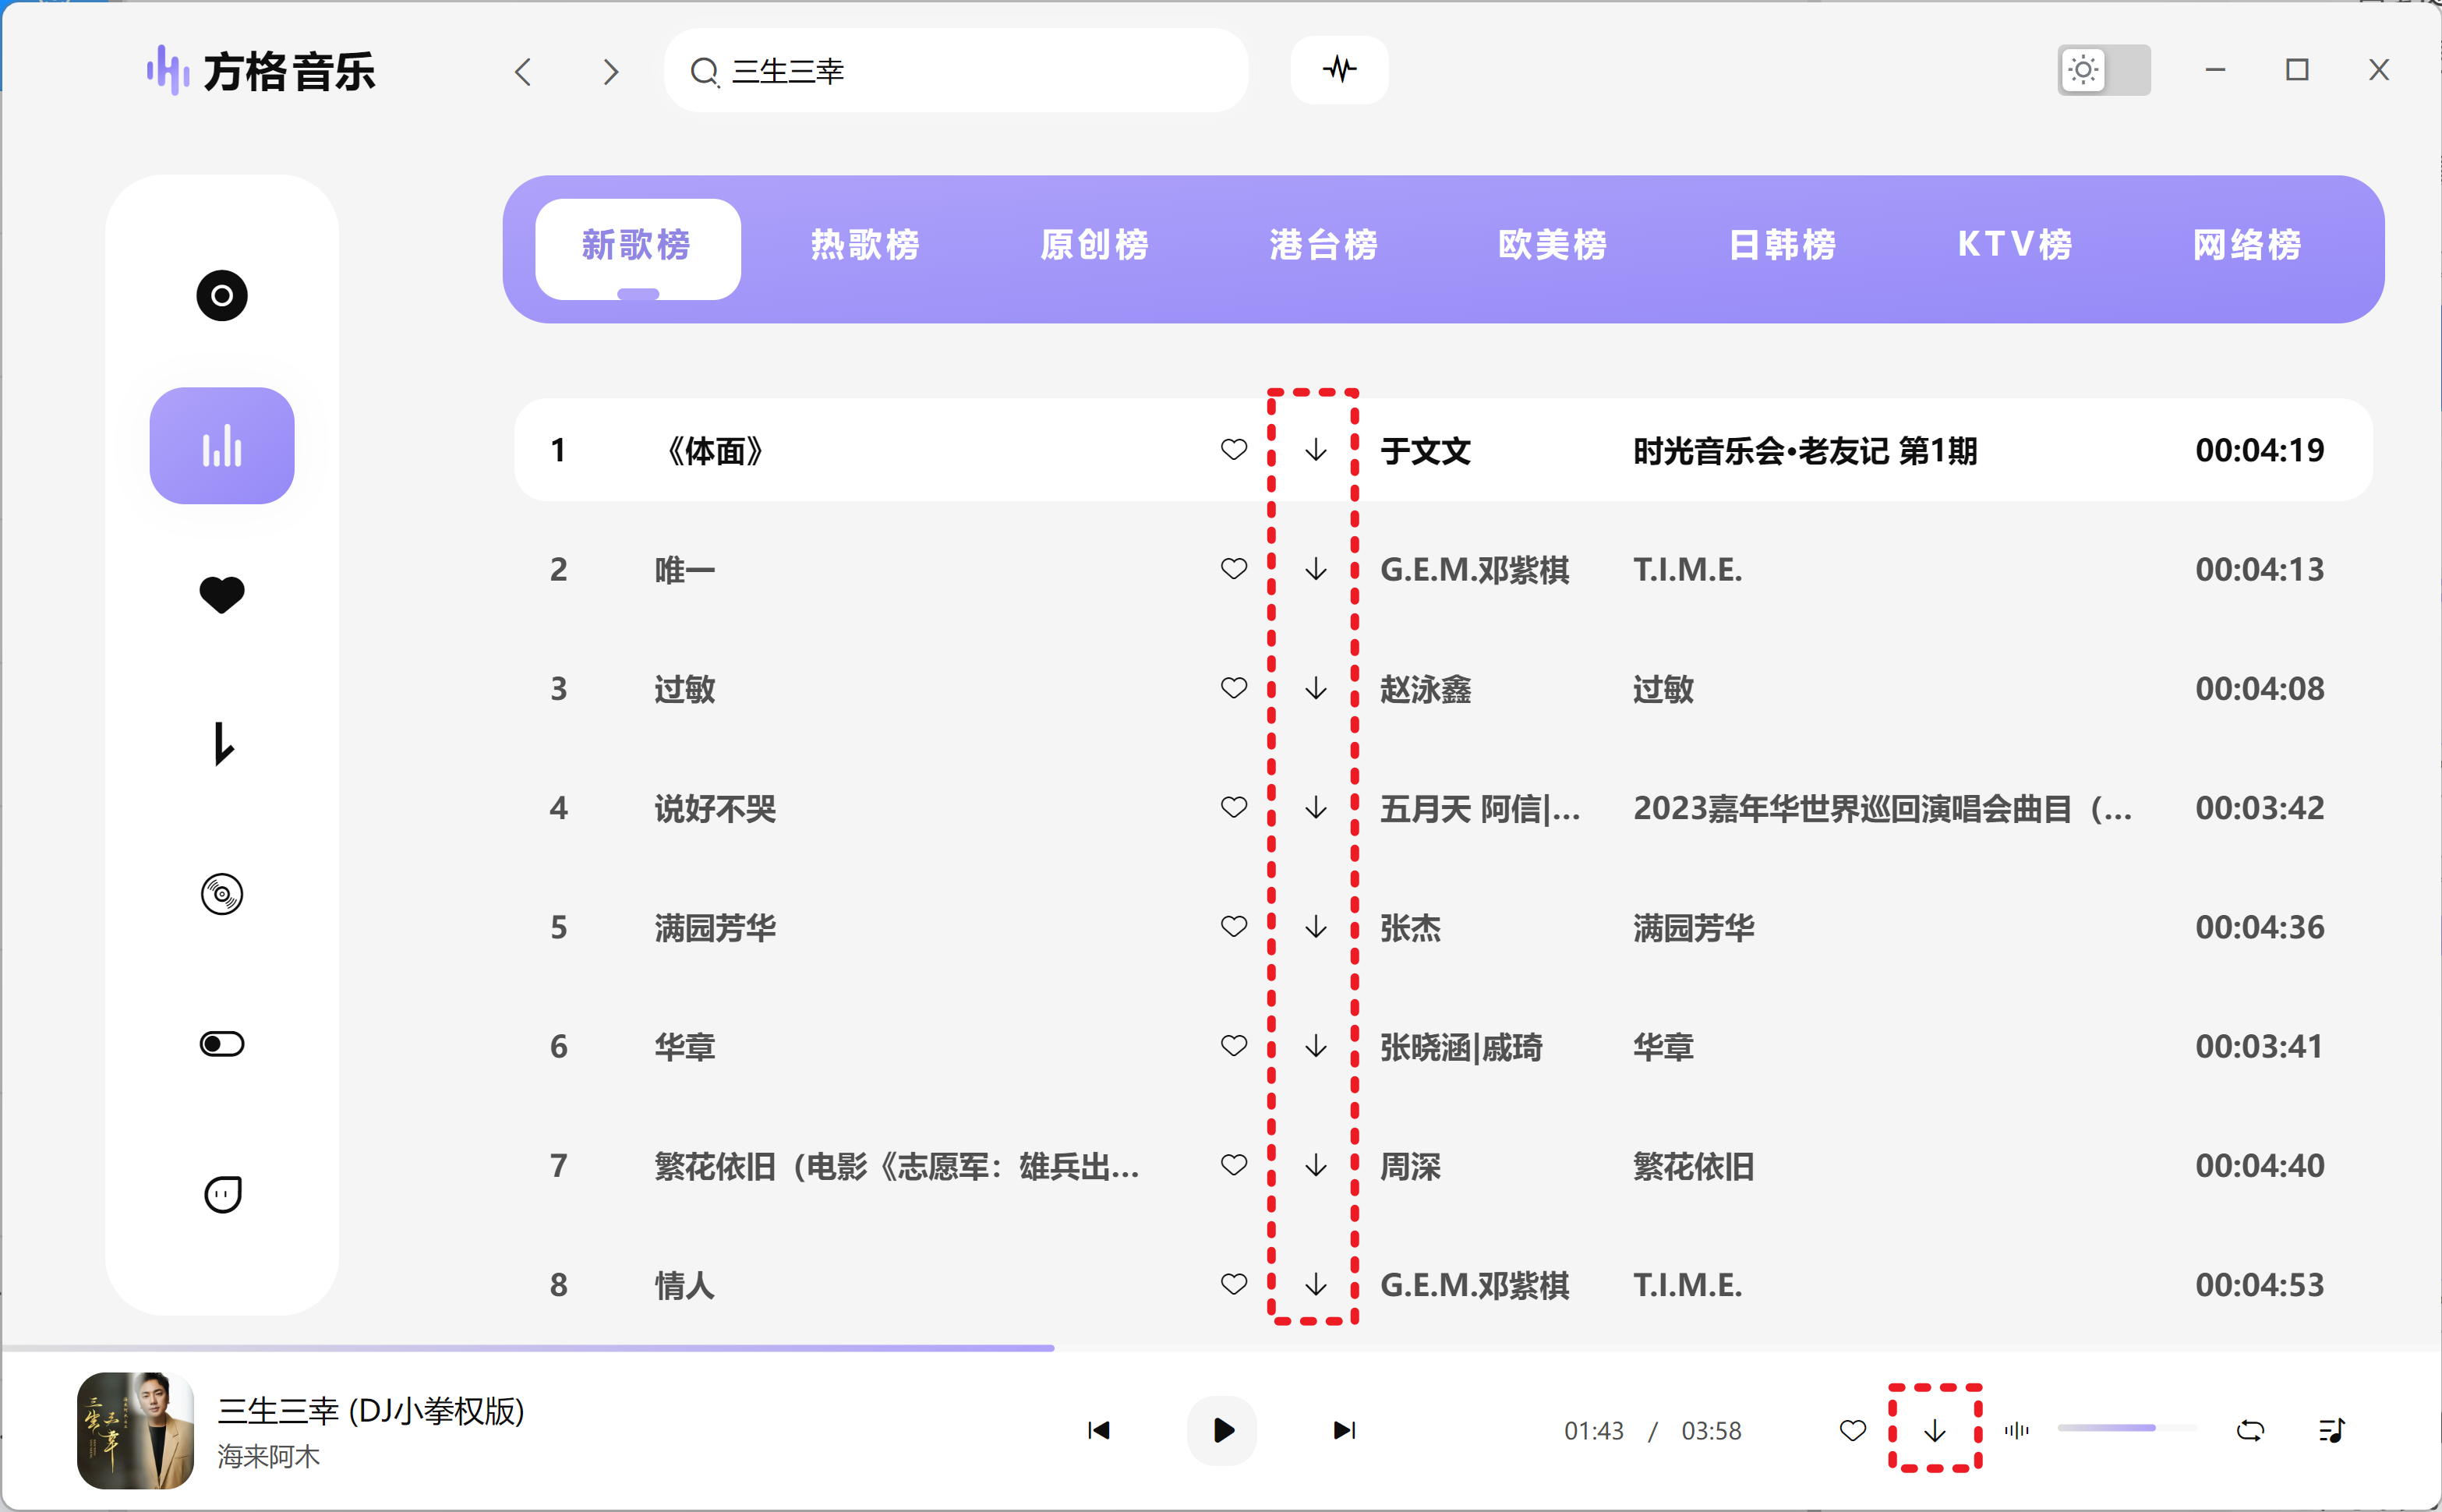The height and width of the screenshot is (1512, 2442).
Task: Open vinyl record icon in sidebar
Action: pos(221,894)
